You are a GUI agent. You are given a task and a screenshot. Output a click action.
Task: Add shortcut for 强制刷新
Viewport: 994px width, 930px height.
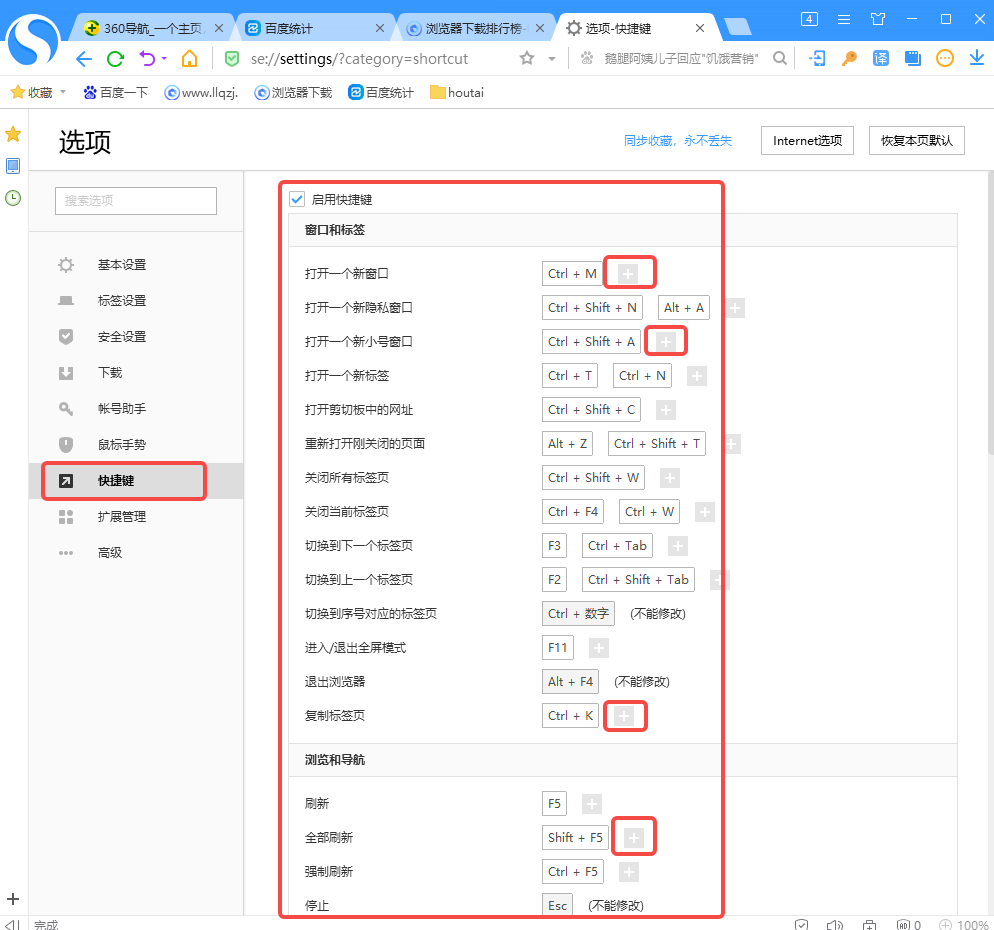coord(629,872)
